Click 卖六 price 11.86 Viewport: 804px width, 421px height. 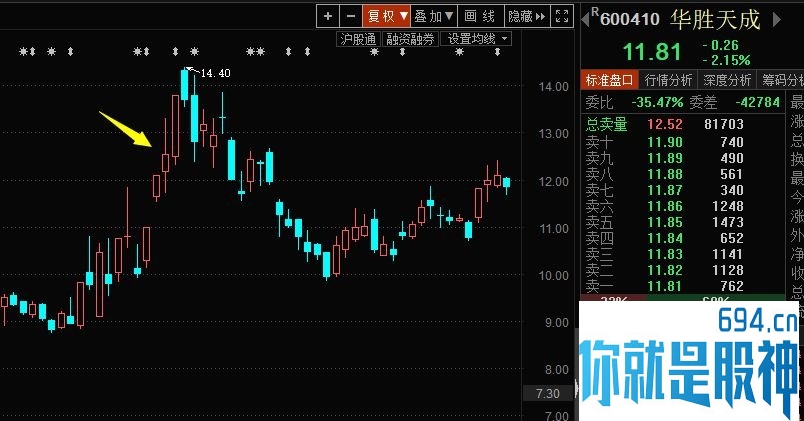tap(665, 206)
